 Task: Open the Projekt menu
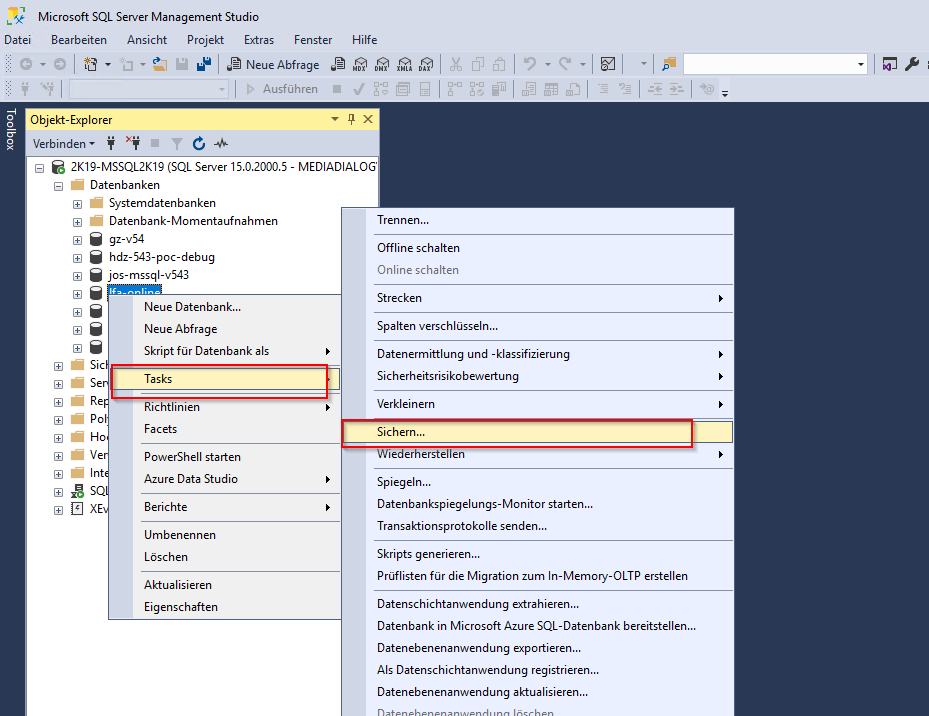(x=206, y=40)
